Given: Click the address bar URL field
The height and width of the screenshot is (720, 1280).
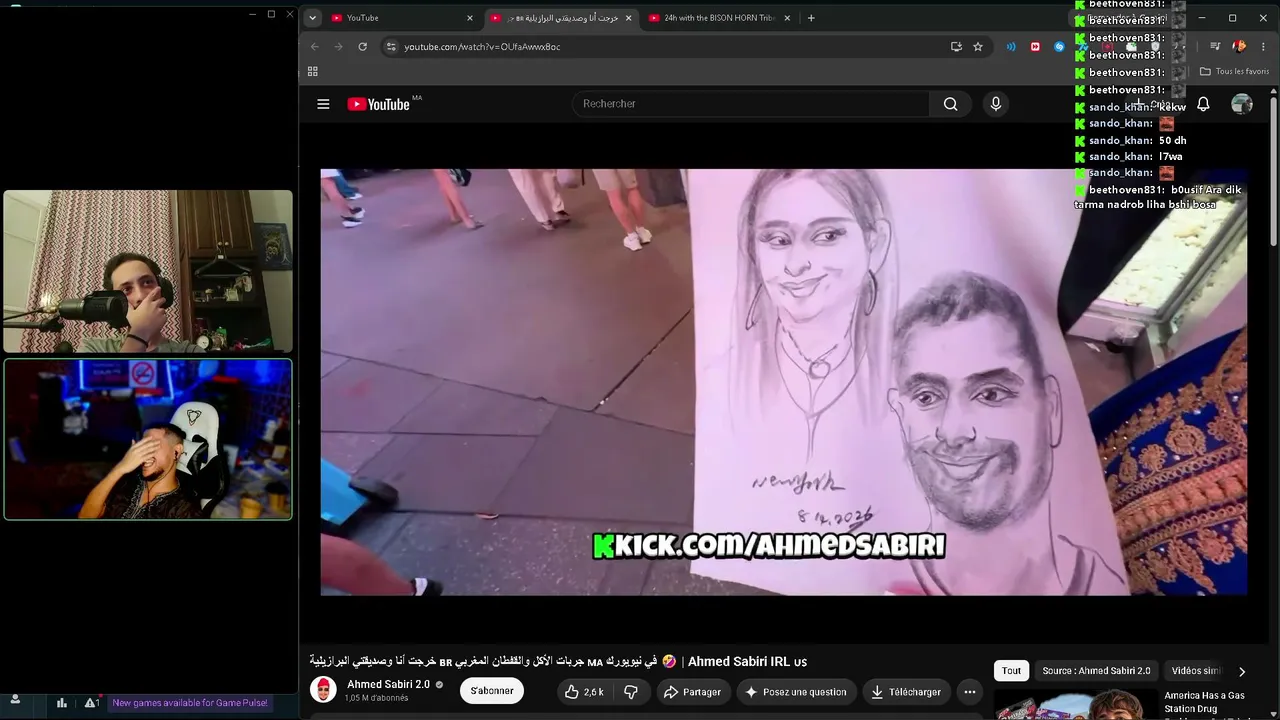Looking at the screenshot, I should pyautogui.click(x=670, y=46).
